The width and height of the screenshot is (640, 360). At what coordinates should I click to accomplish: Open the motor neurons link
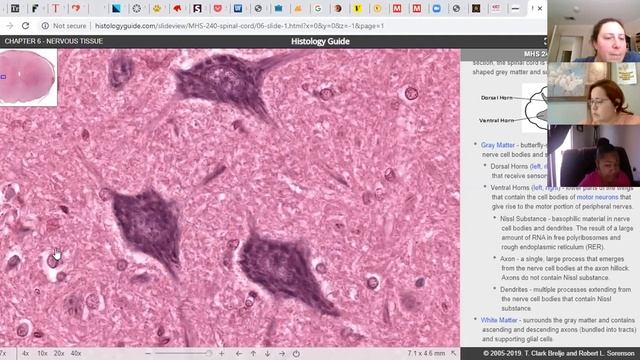point(598,197)
